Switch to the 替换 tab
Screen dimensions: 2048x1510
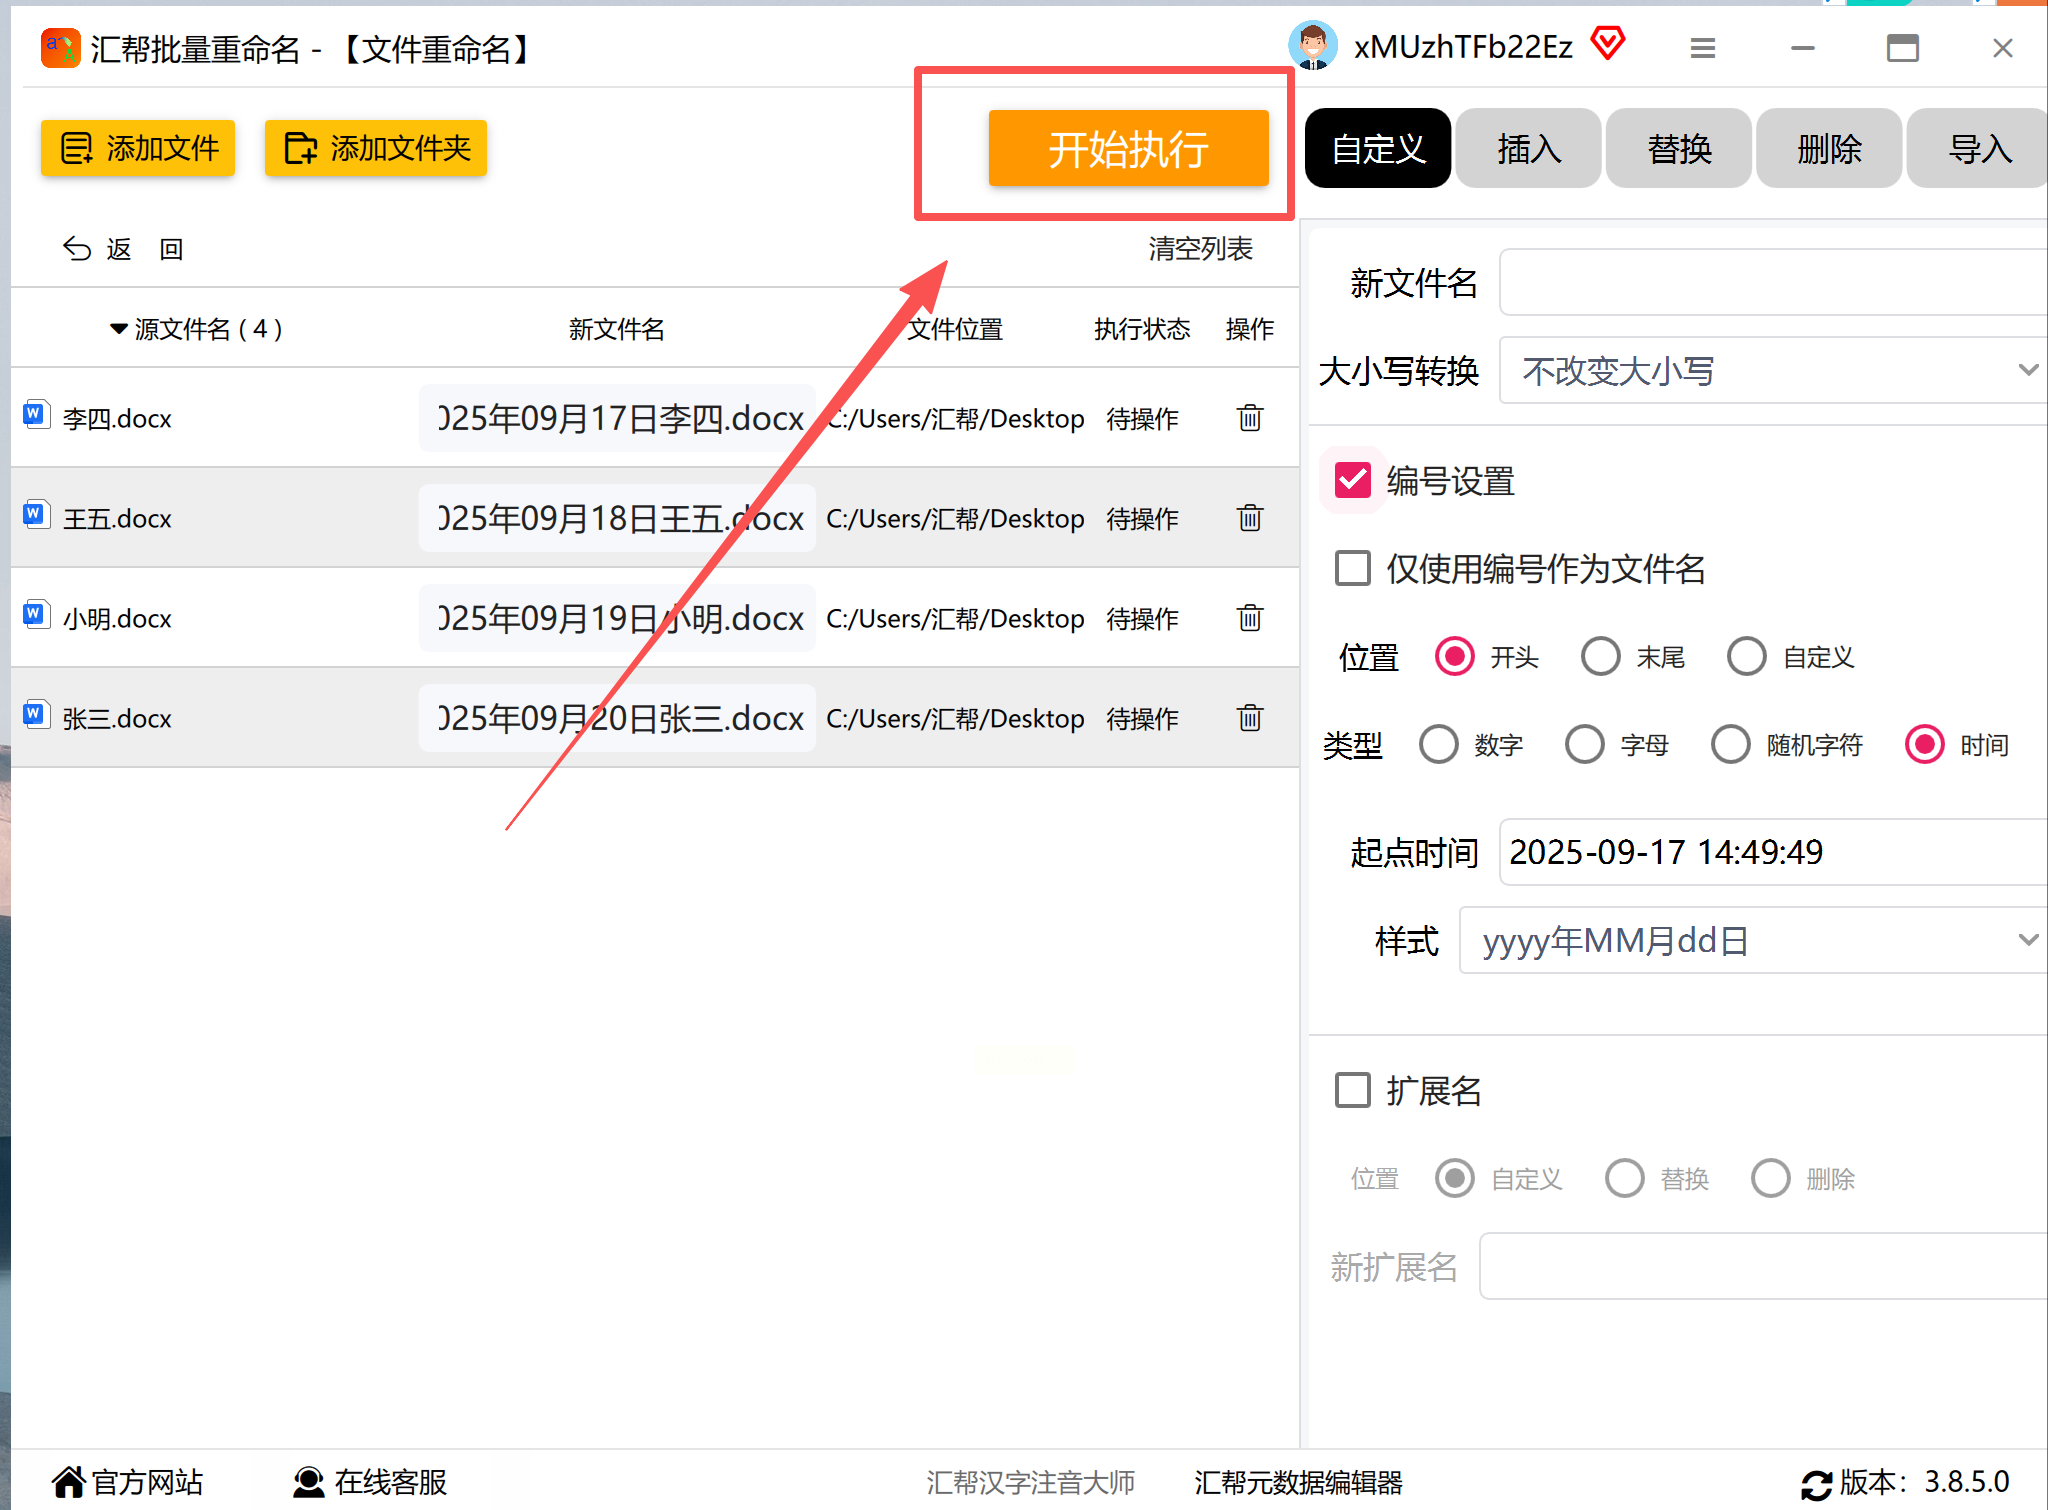tap(1678, 149)
